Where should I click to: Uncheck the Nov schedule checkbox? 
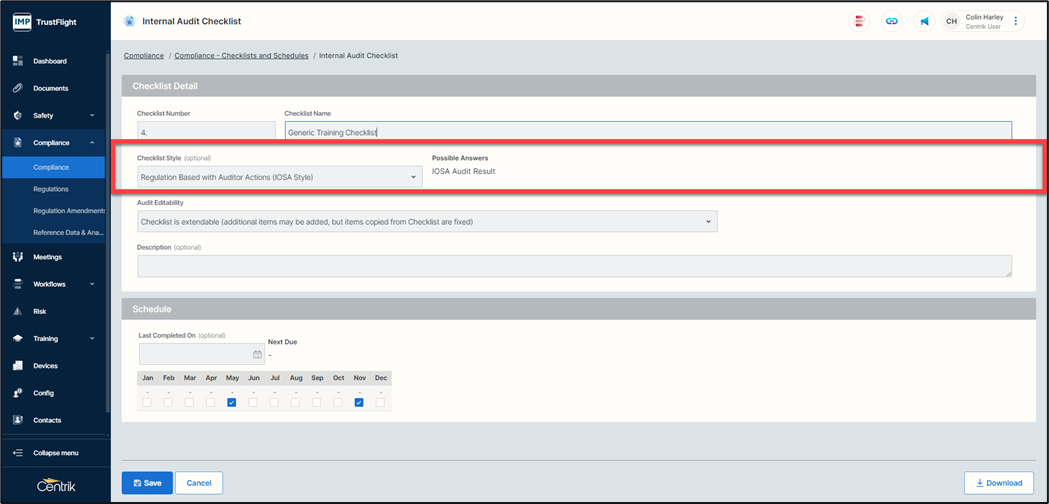359,402
